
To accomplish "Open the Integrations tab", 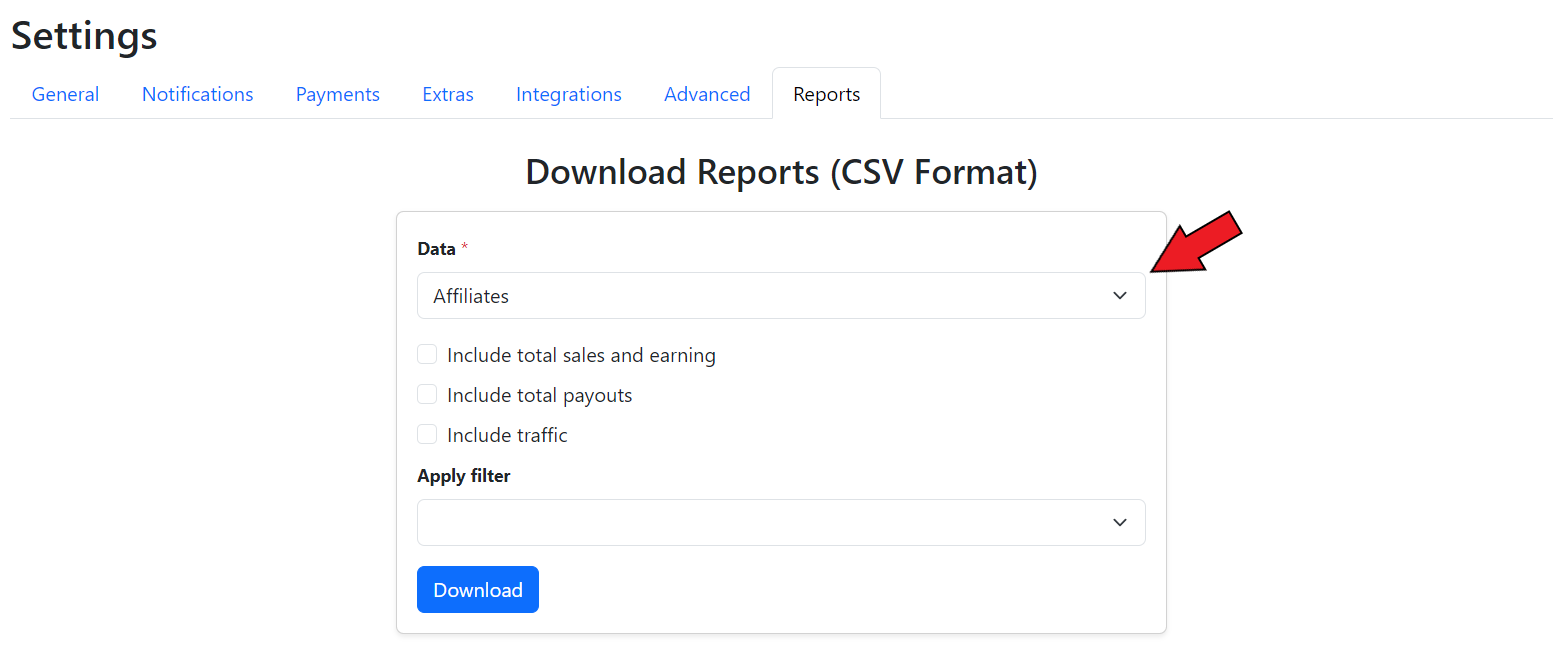I will coord(568,94).
